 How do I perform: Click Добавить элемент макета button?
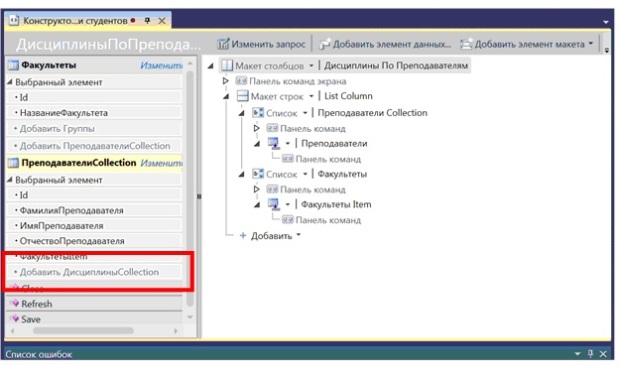click(527, 44)
